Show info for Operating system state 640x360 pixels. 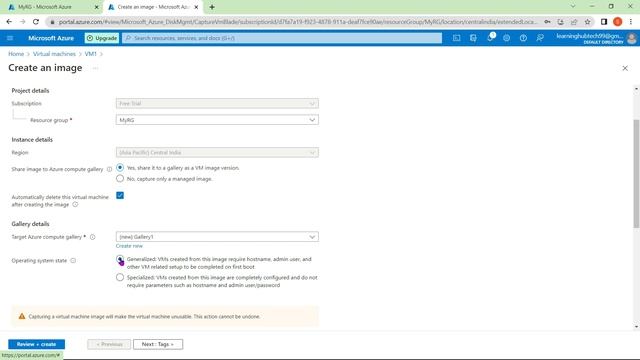pos(73,260)
